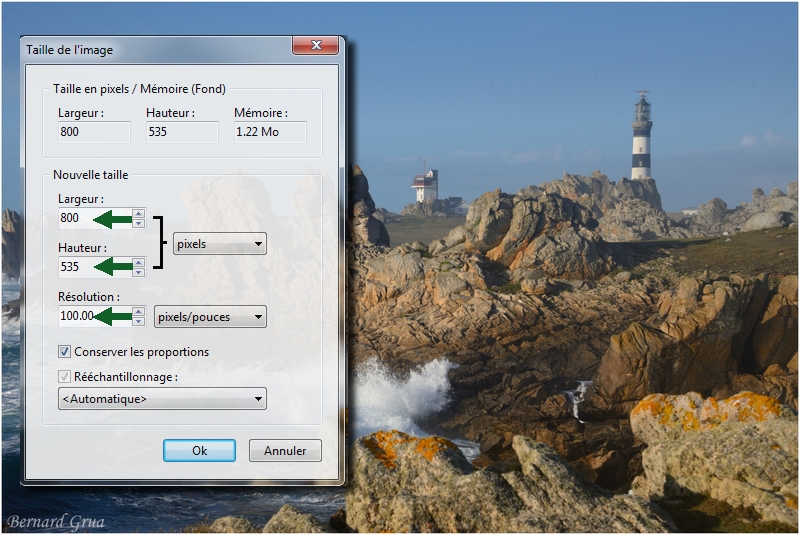Viewport: 800px width, 535px height.
Task: Confirm the resize with Ok button
Action: coord(199,451)
